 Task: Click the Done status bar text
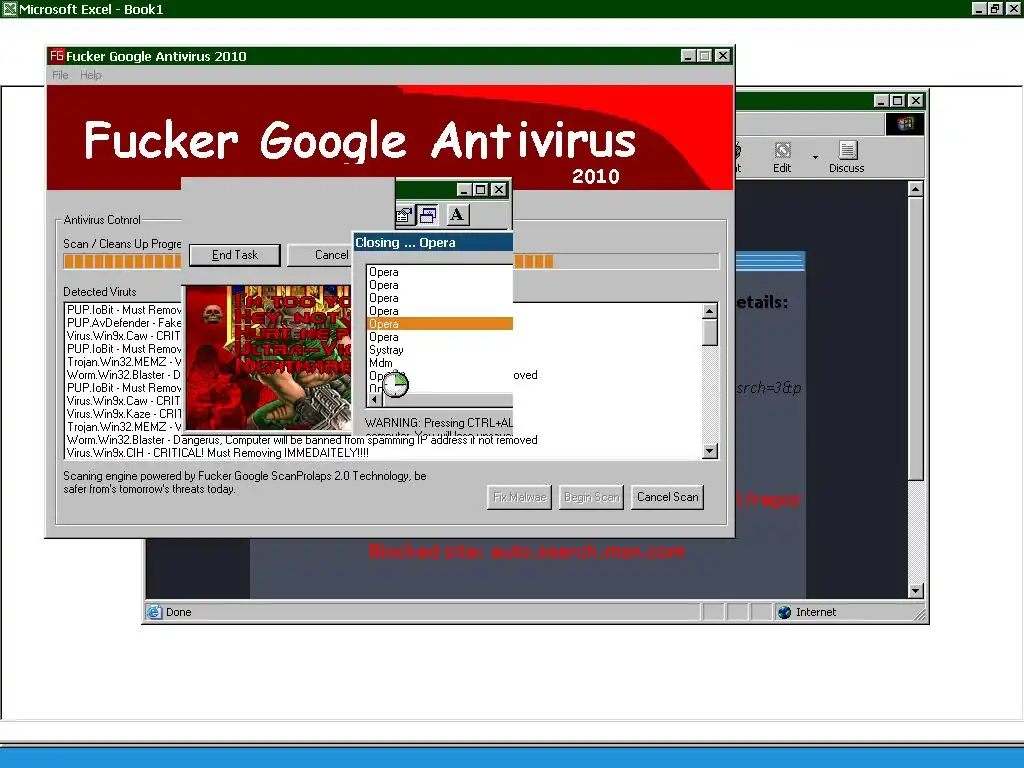pos(178,612)
